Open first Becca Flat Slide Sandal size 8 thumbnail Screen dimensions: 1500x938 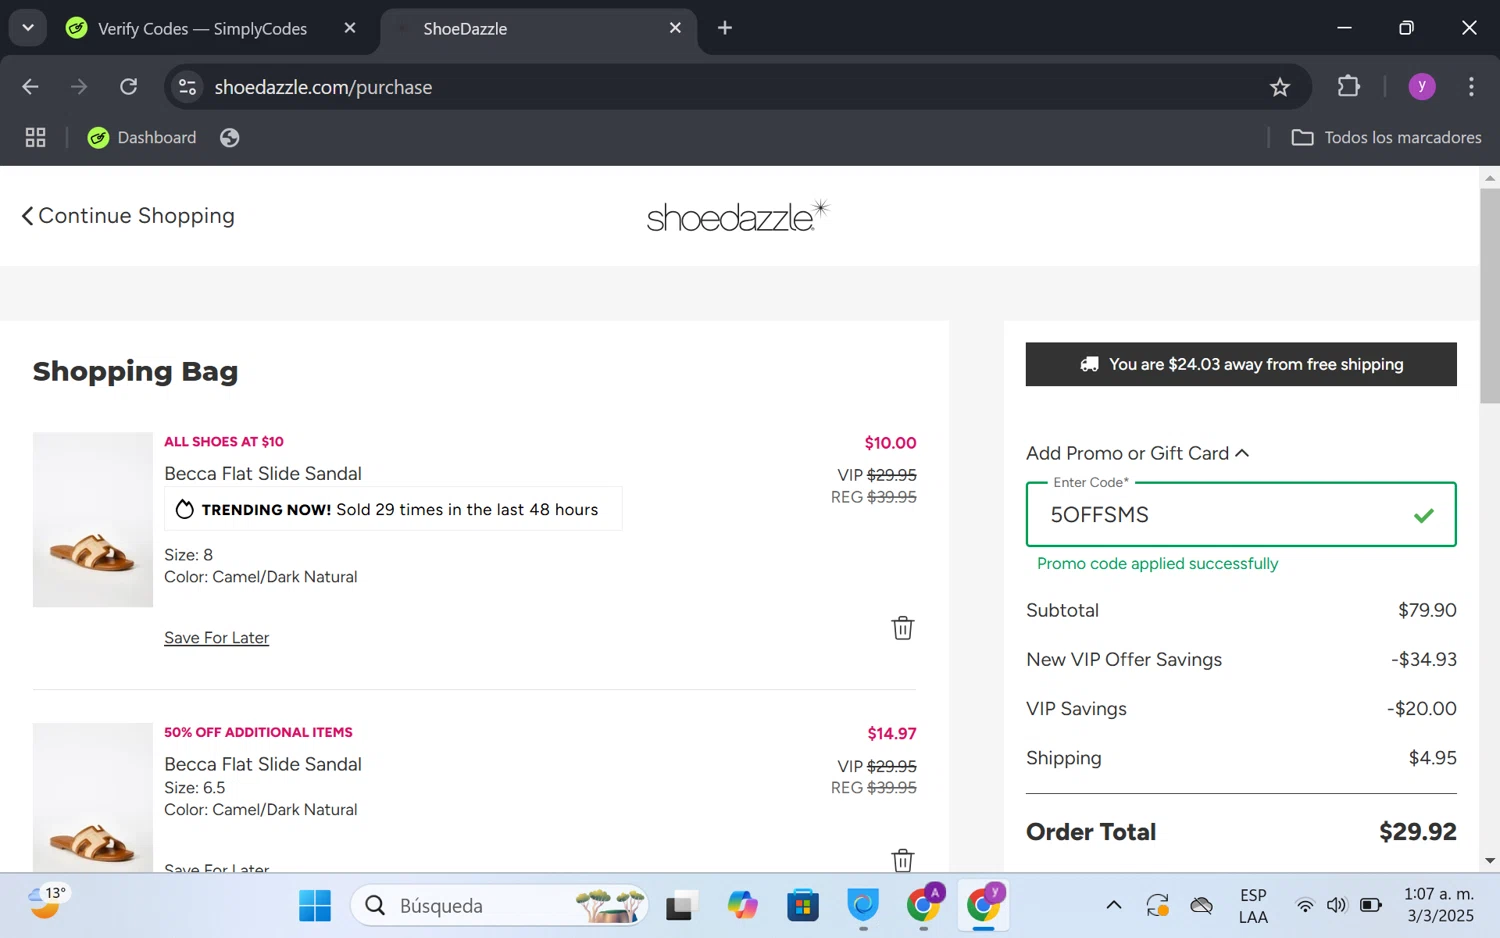[x=93, y=520]
